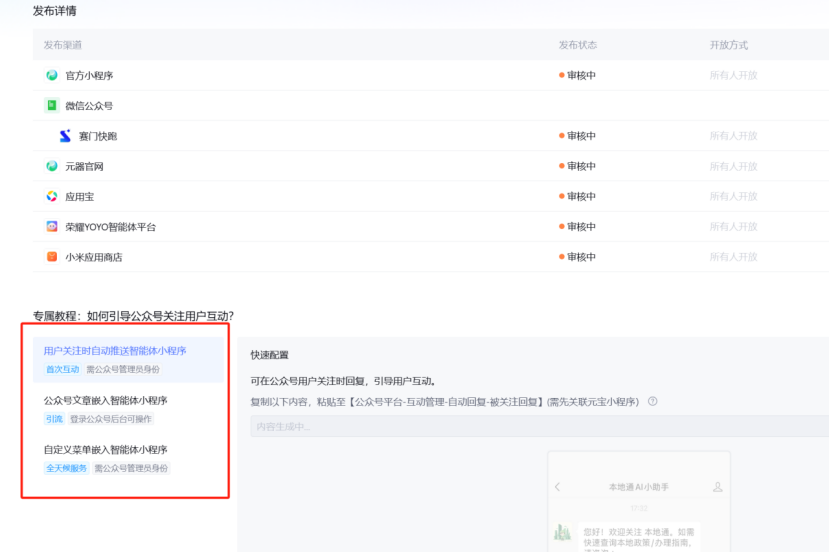Click 审核中 status for 应用宝

[x=577, y=196]
